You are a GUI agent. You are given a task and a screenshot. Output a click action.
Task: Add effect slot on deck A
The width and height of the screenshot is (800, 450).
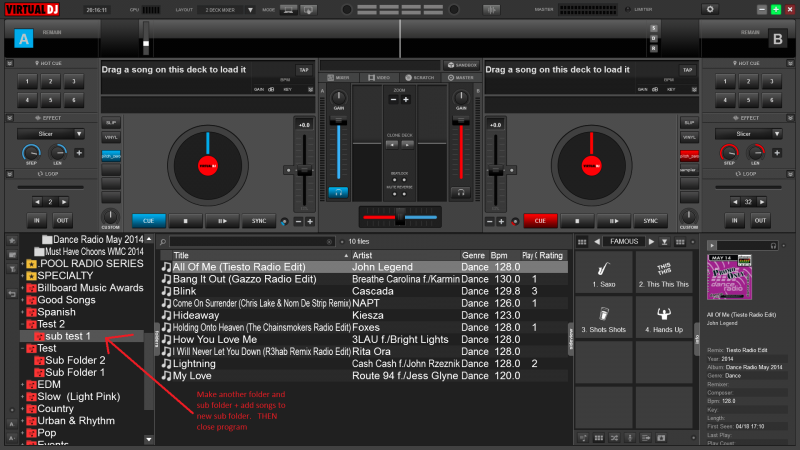79,153
